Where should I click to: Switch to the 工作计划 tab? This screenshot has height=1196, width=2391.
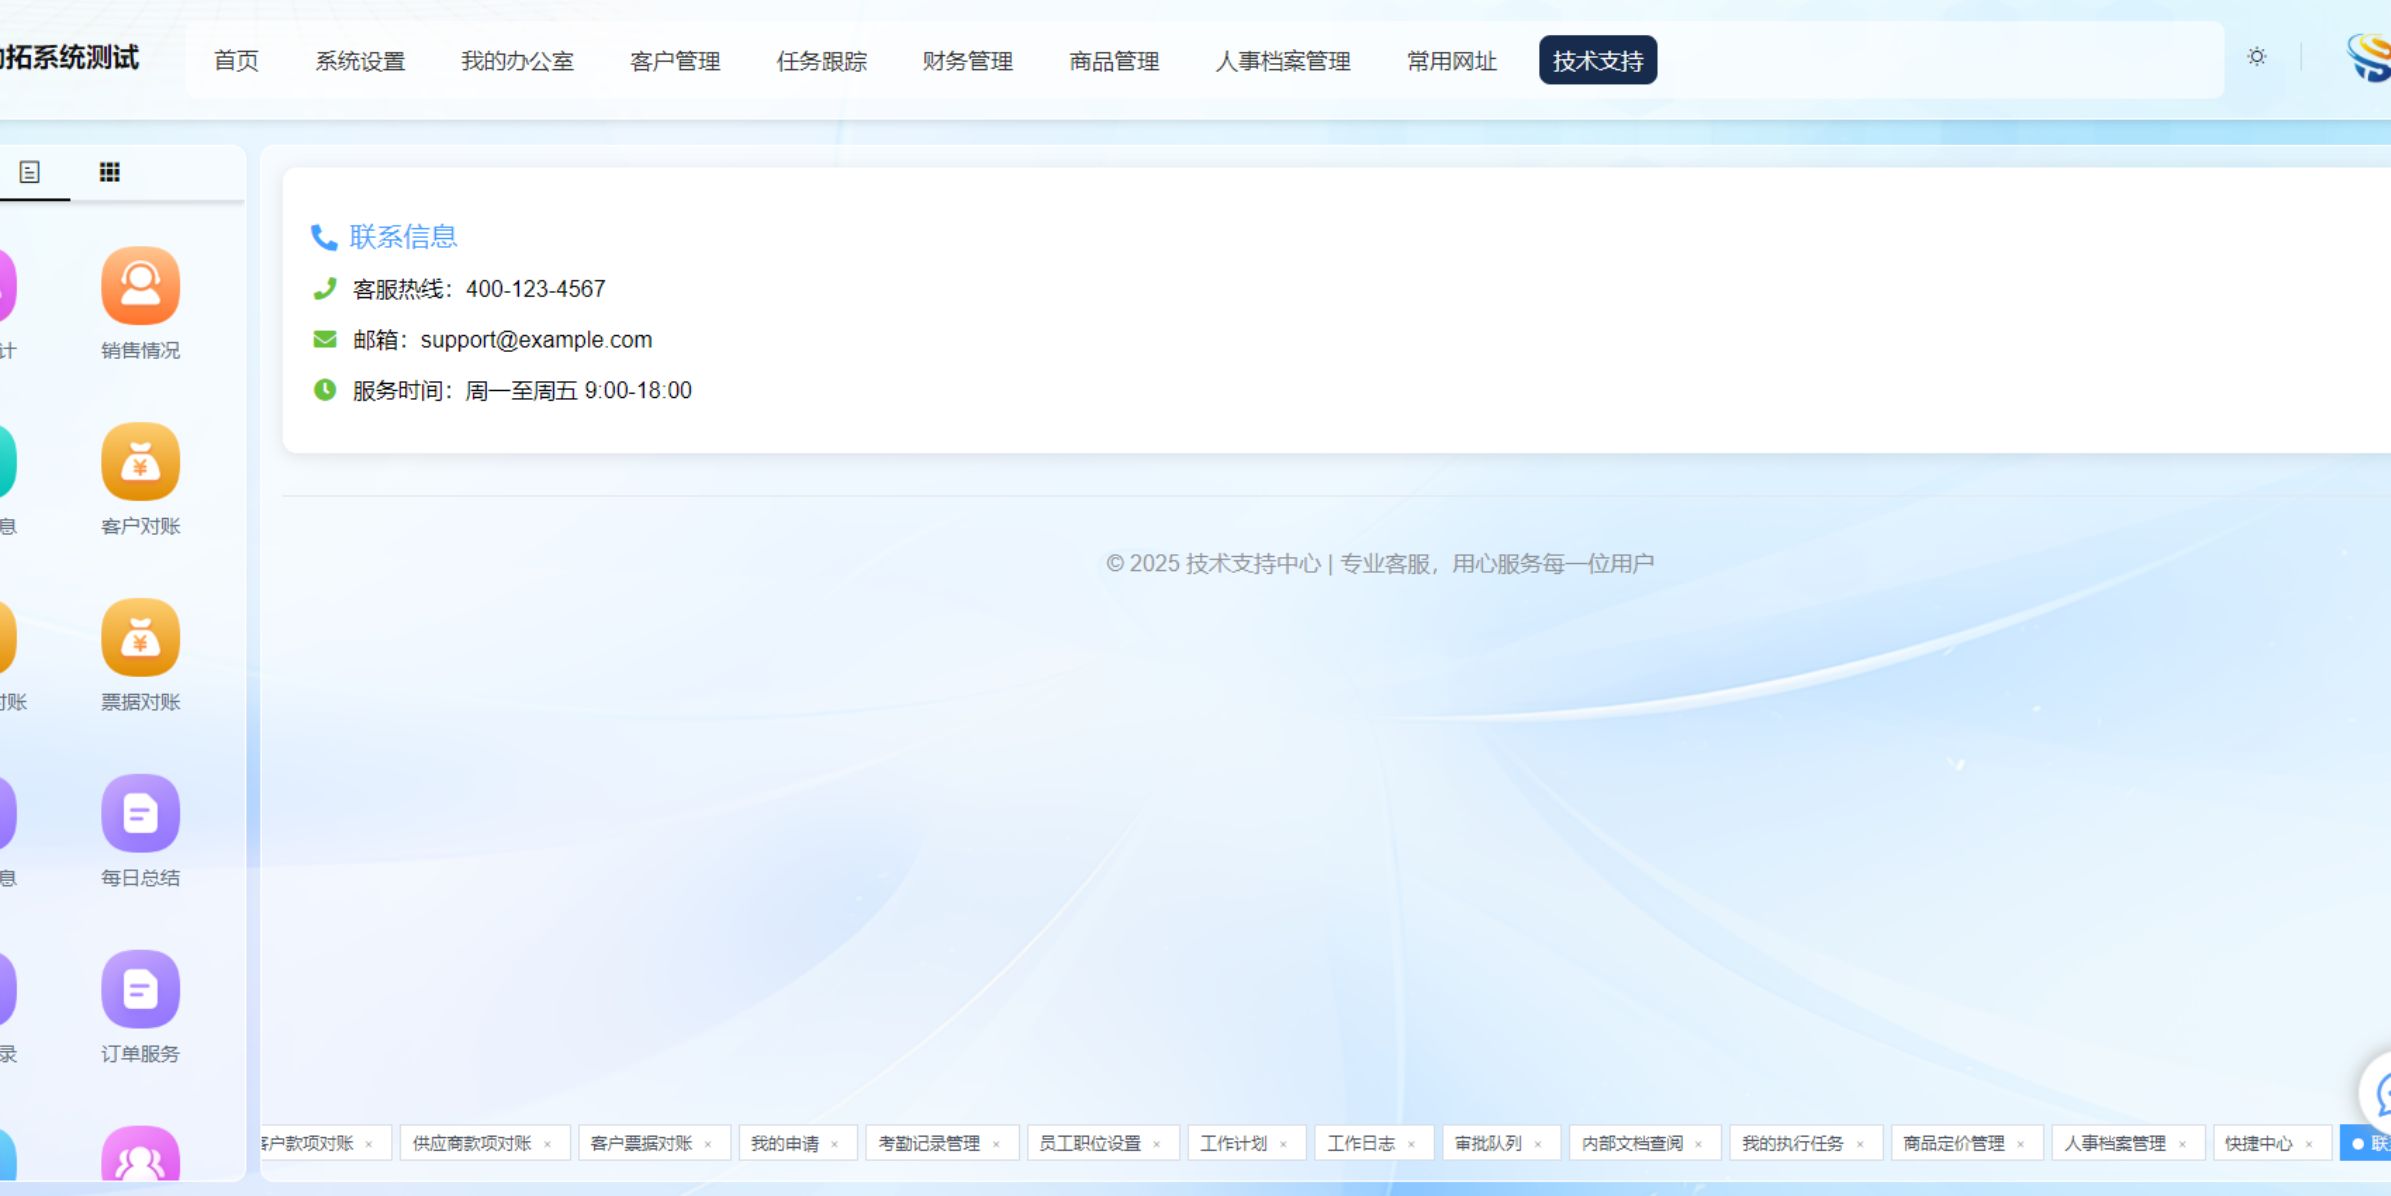[1233, 1143]
